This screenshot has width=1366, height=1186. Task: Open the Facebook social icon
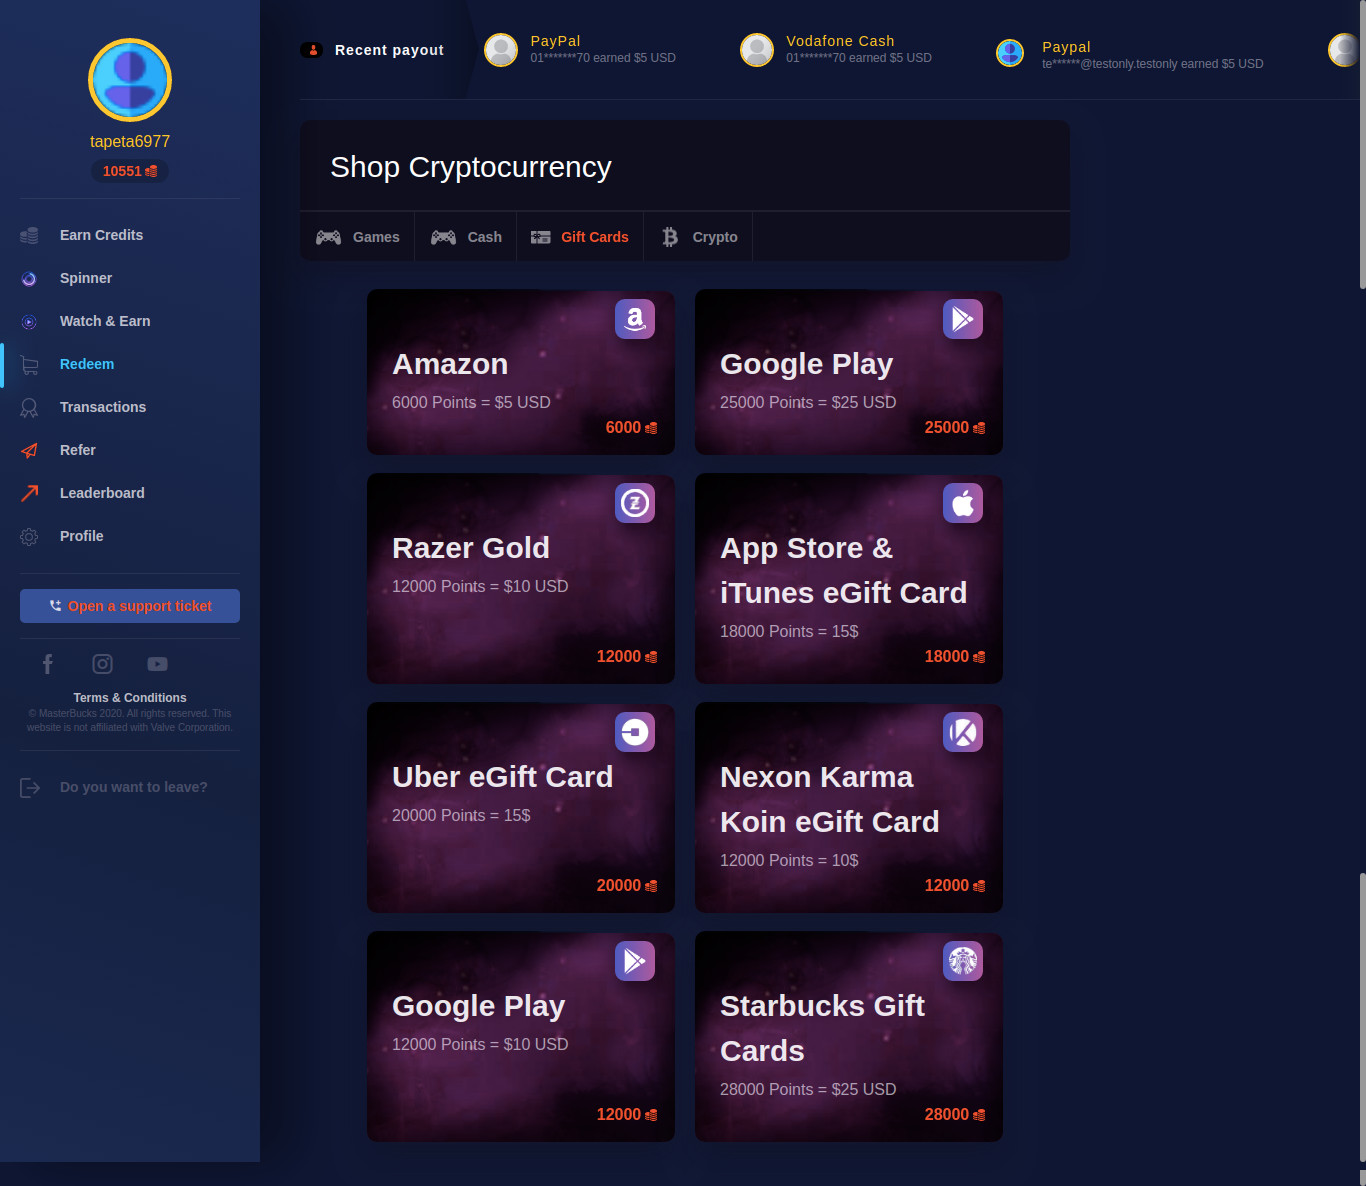48,664
